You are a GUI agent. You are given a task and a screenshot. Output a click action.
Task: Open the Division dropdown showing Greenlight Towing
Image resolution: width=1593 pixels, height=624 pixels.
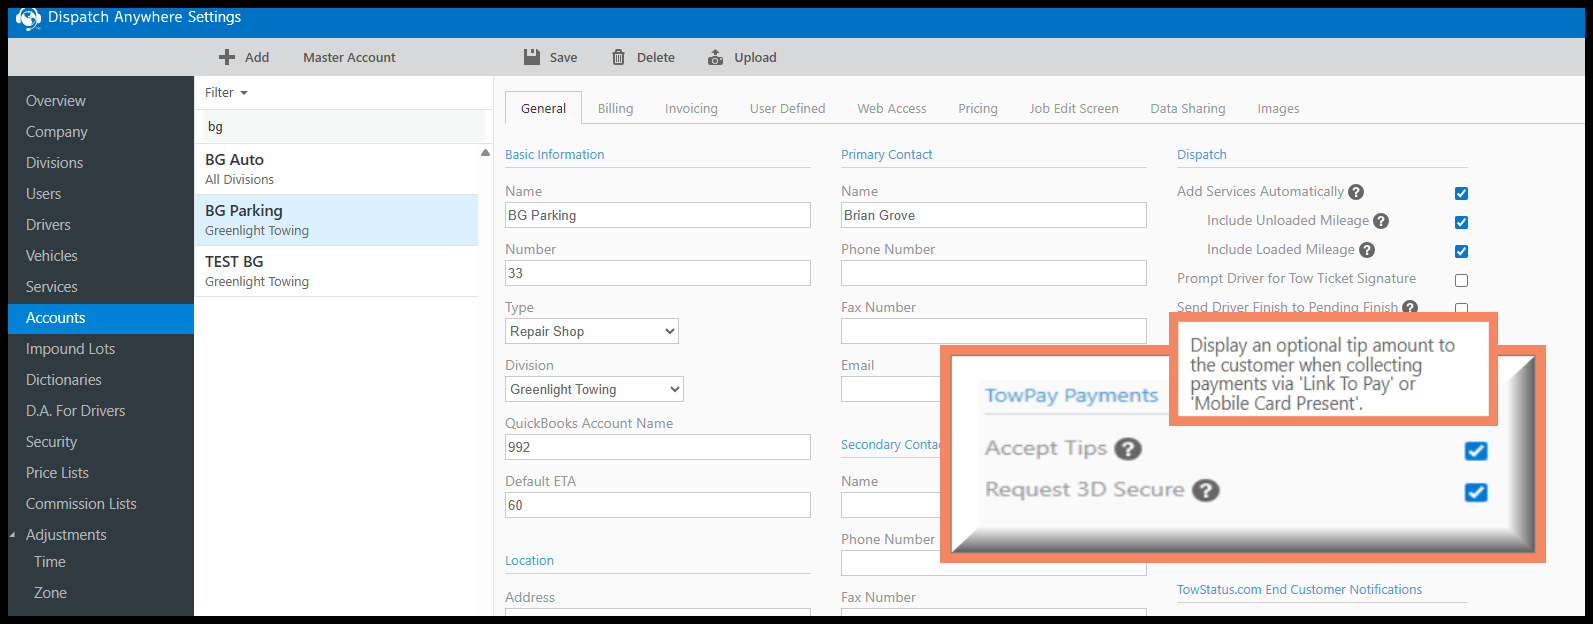(594, 389)
